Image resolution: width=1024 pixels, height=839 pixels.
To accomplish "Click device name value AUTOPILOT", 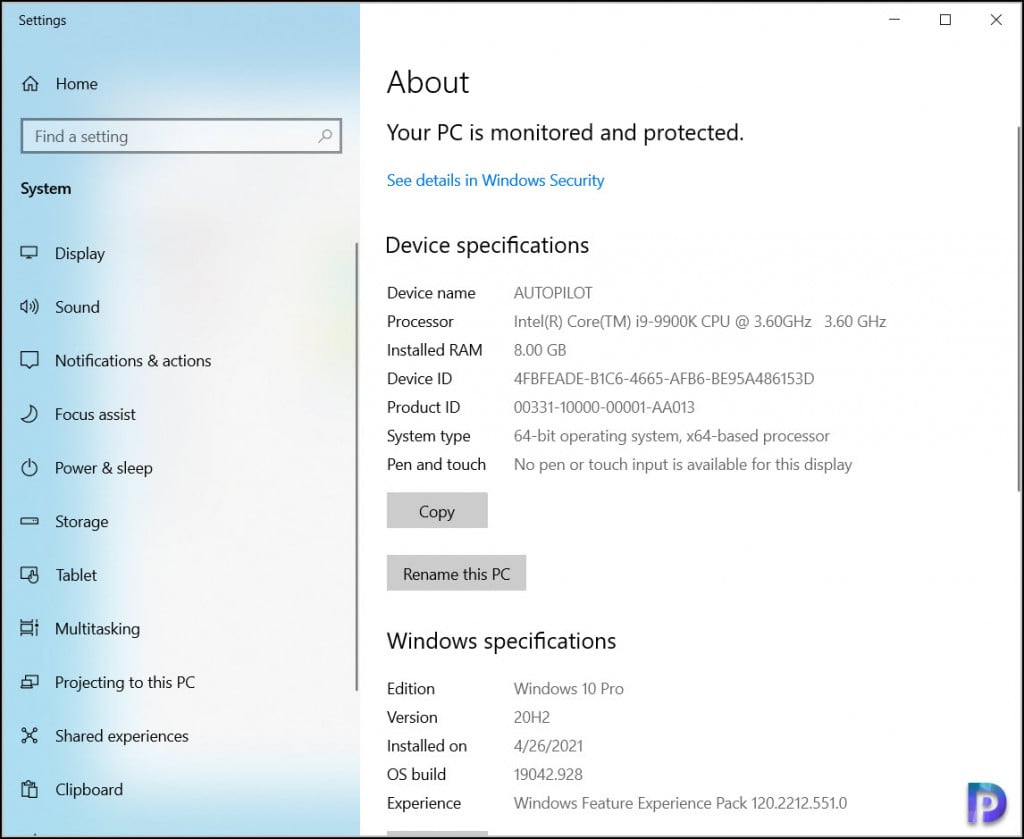I will (x=552, y=293).
